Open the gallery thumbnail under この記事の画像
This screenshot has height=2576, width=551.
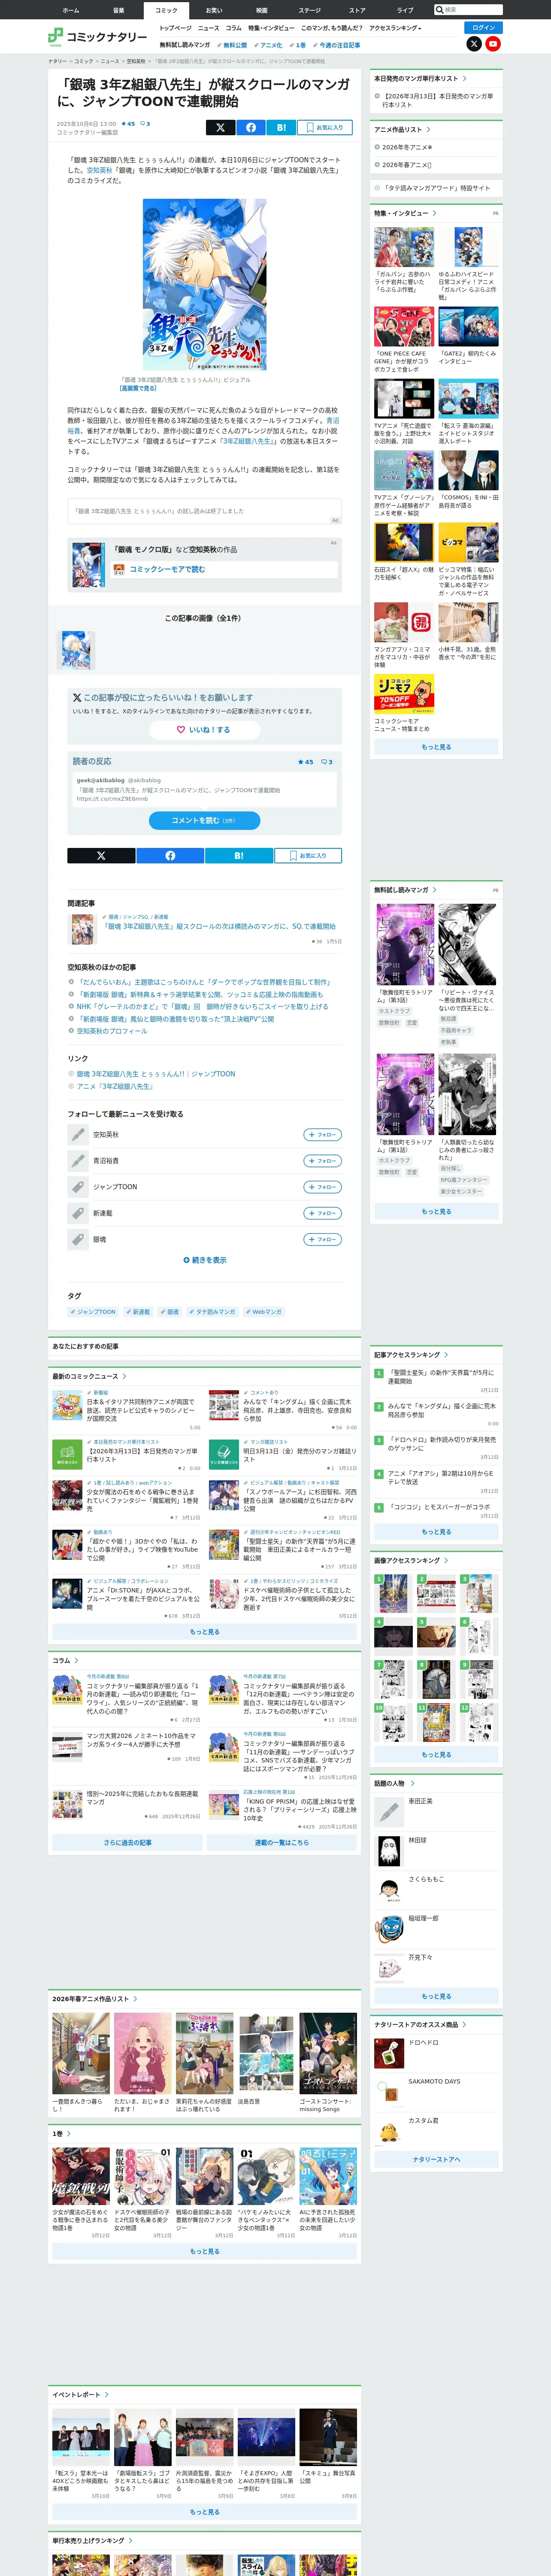(77, 650)
